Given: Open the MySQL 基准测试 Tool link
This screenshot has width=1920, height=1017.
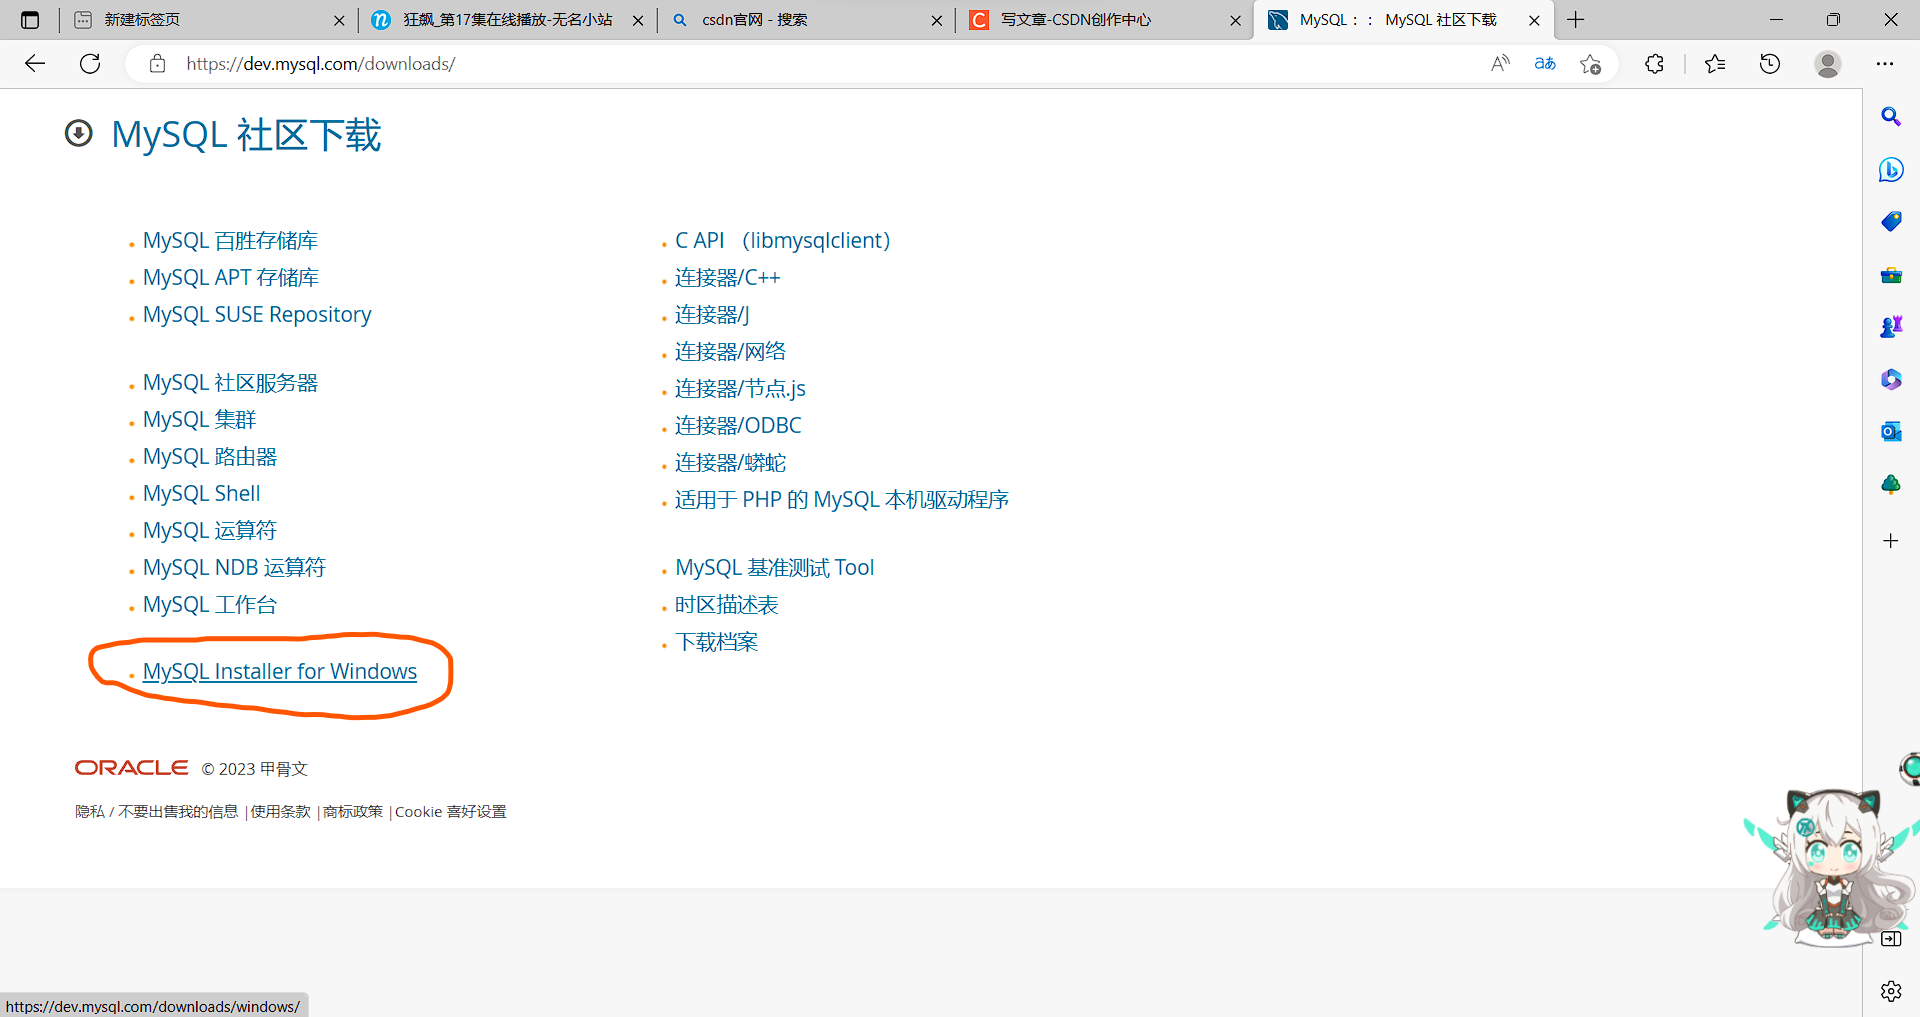Looking at the screenshot, I should [x=775, y=568].
